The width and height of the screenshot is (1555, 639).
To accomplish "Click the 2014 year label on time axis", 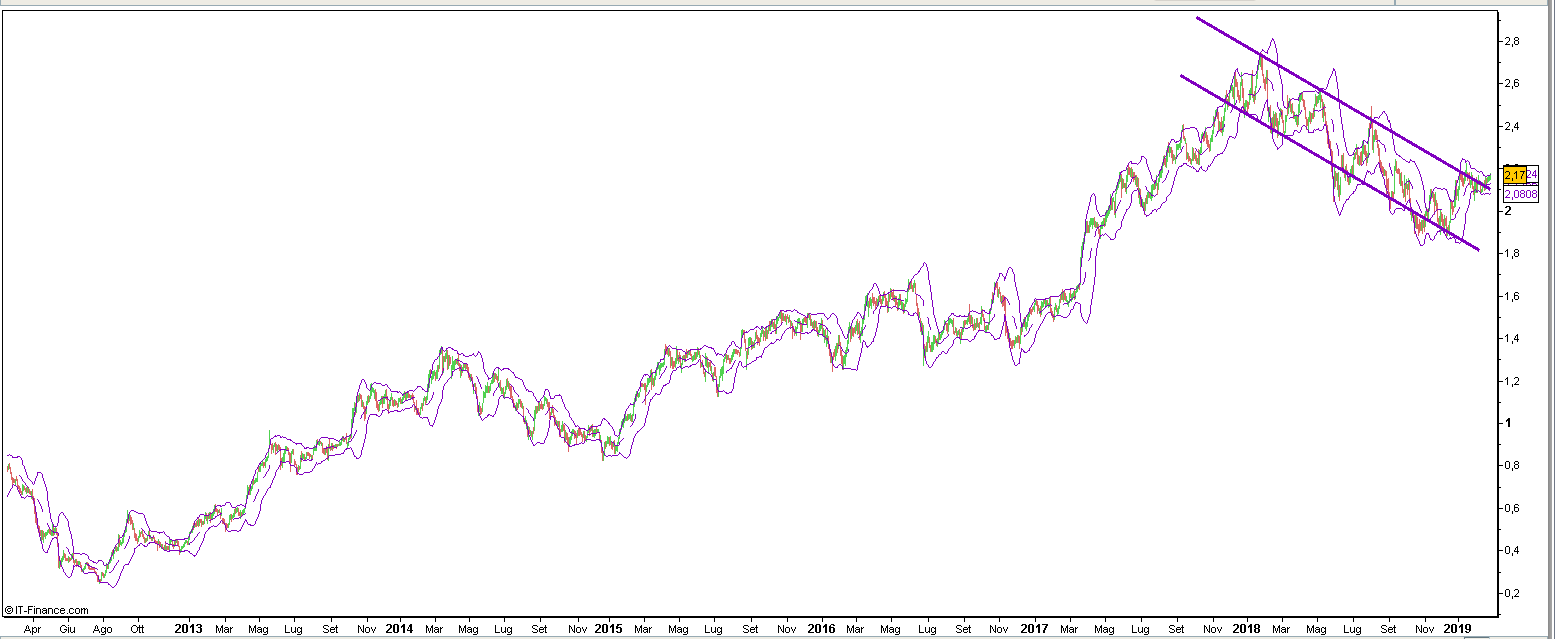I will 399,630.
